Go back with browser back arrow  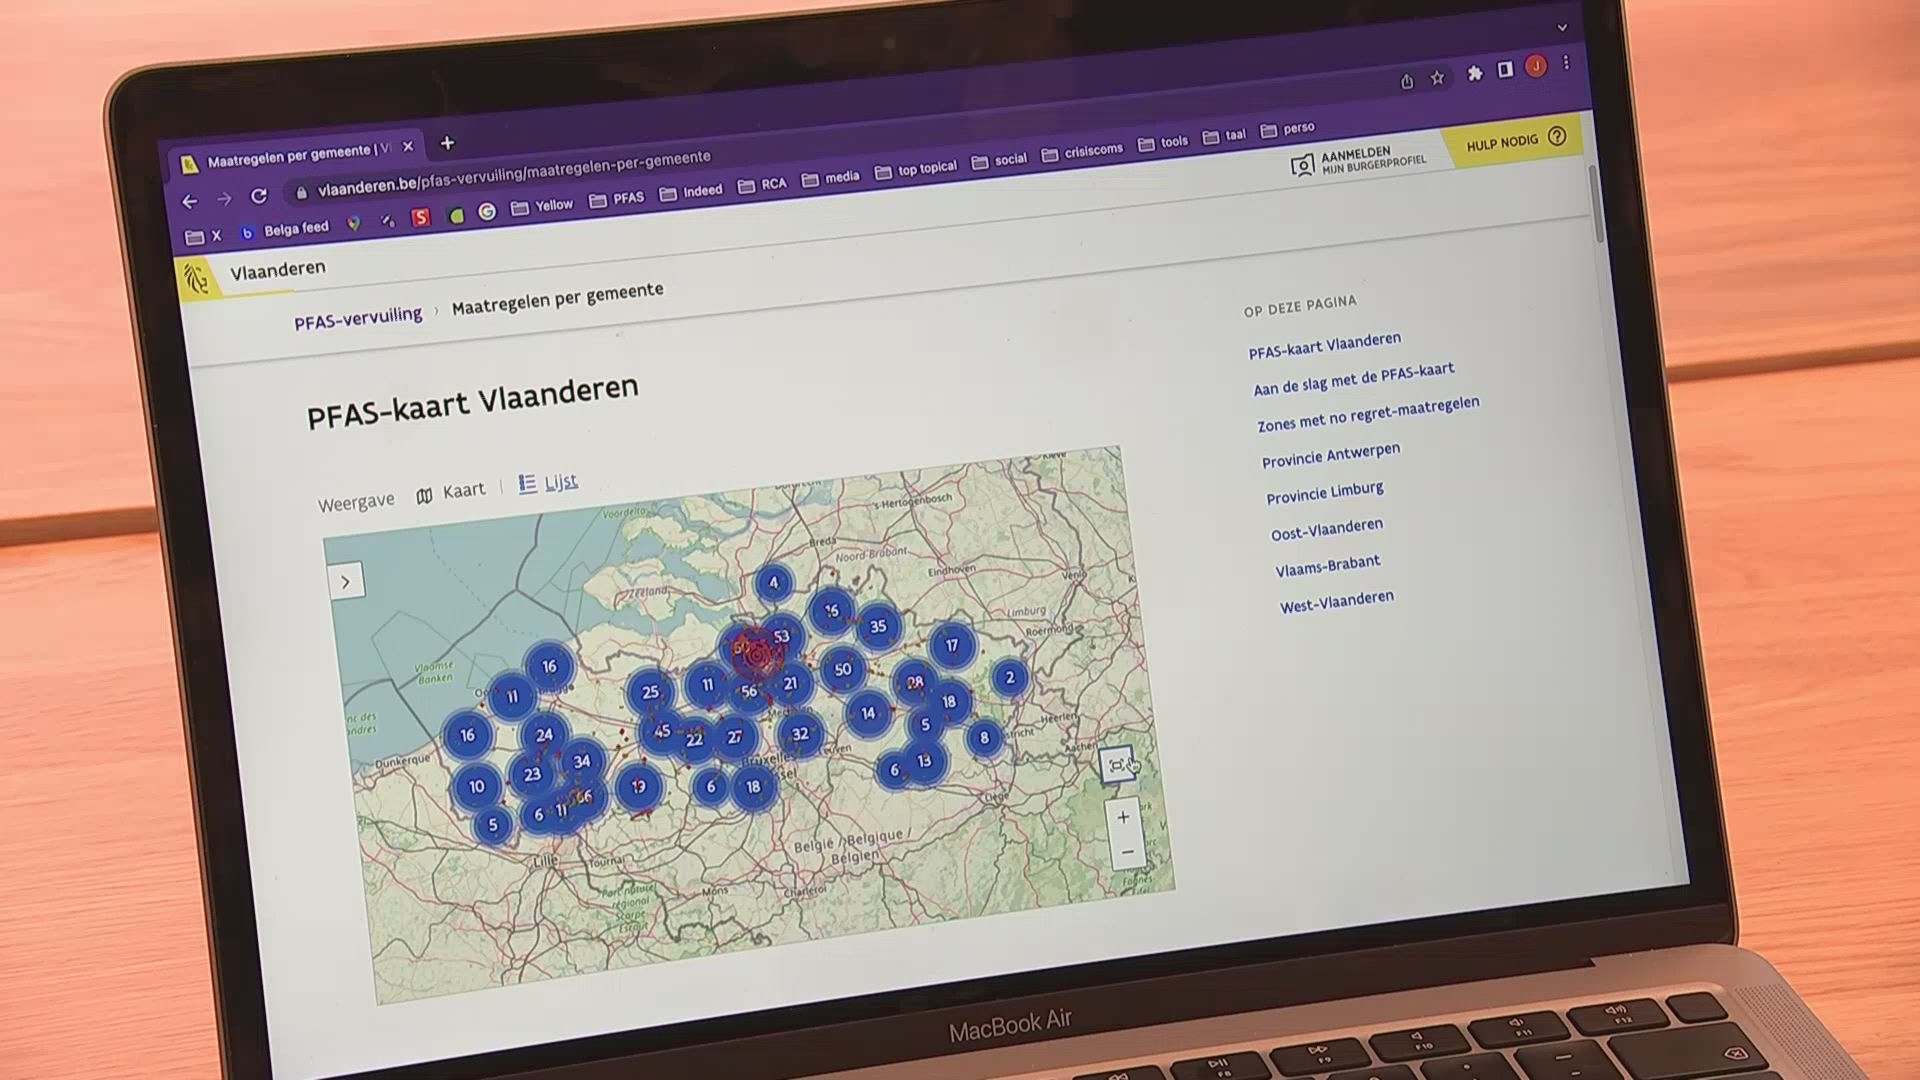190,202
